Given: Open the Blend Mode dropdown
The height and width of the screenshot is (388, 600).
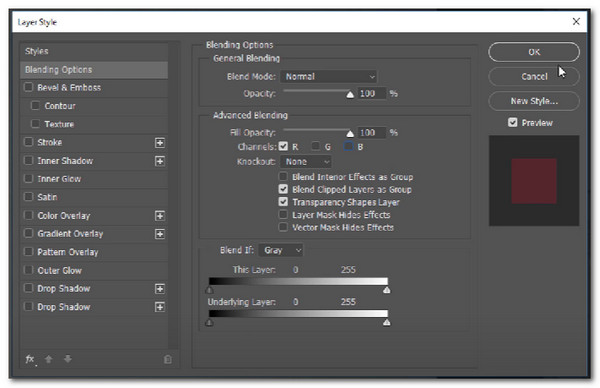Looking at the screenshot, I should (x=329, y=77).
